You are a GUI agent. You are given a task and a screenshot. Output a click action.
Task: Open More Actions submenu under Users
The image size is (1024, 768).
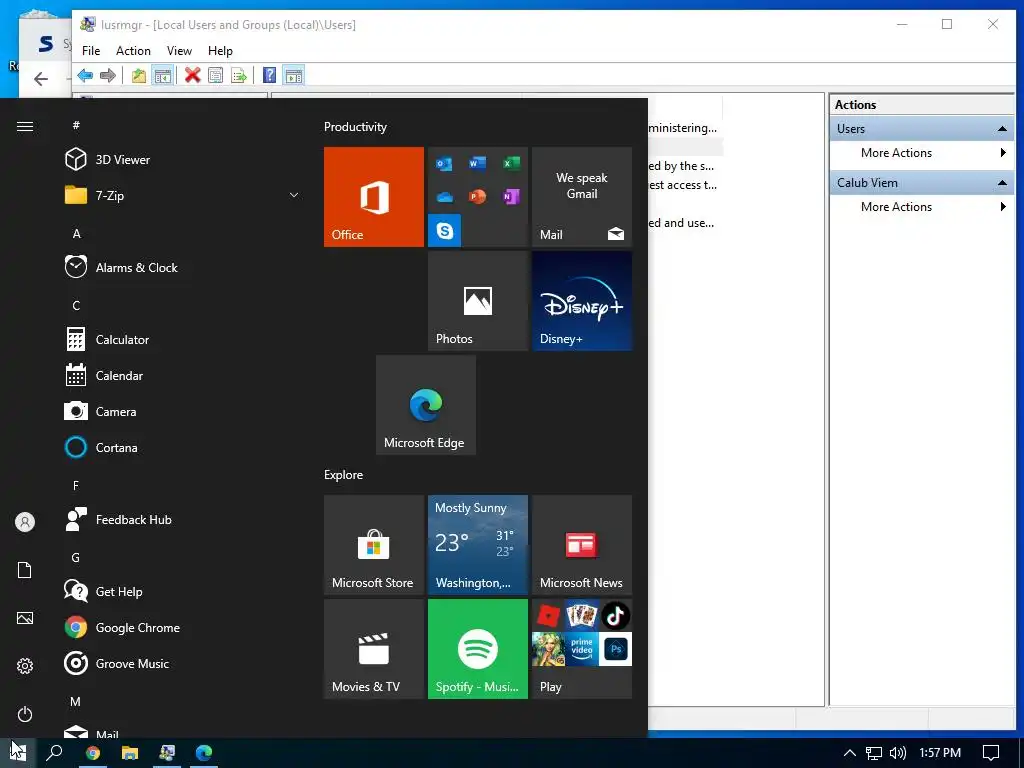click(x=922, y=153)
